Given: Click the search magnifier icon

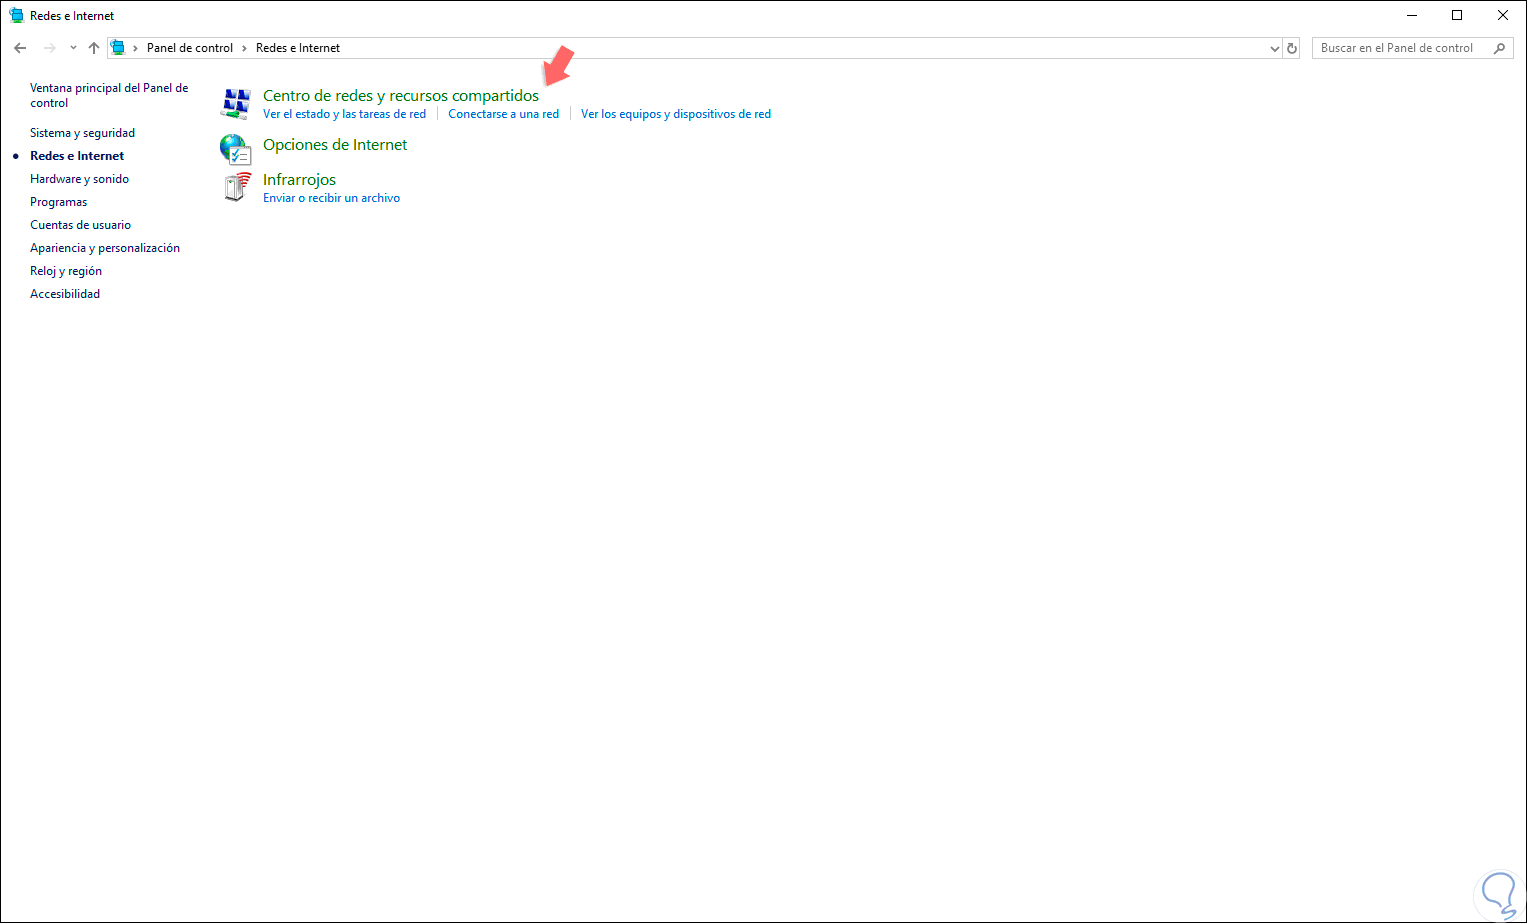Looking at the screenshot, I should [1499, 48].
